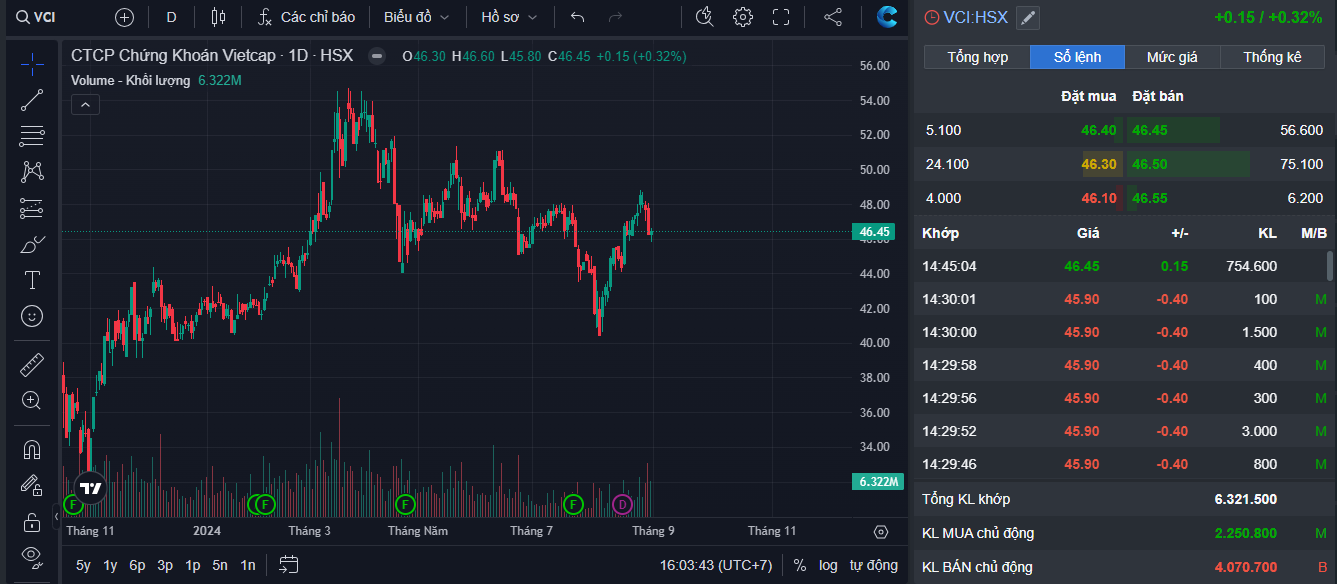Click the candlestick chart style icon
The width and height of the screenshot is (1337, 584).
click(x=218, y=17)
